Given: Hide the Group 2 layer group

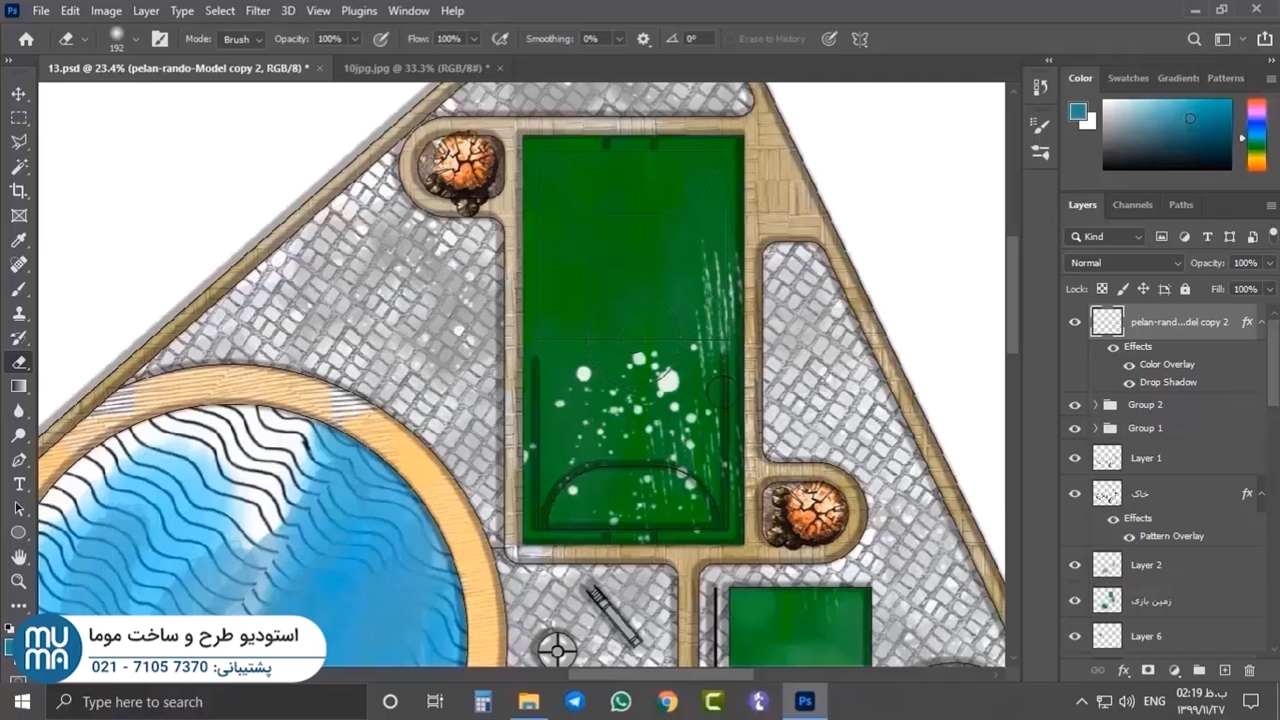Looking at the screenshot, I should click(x=1075, y=405).
